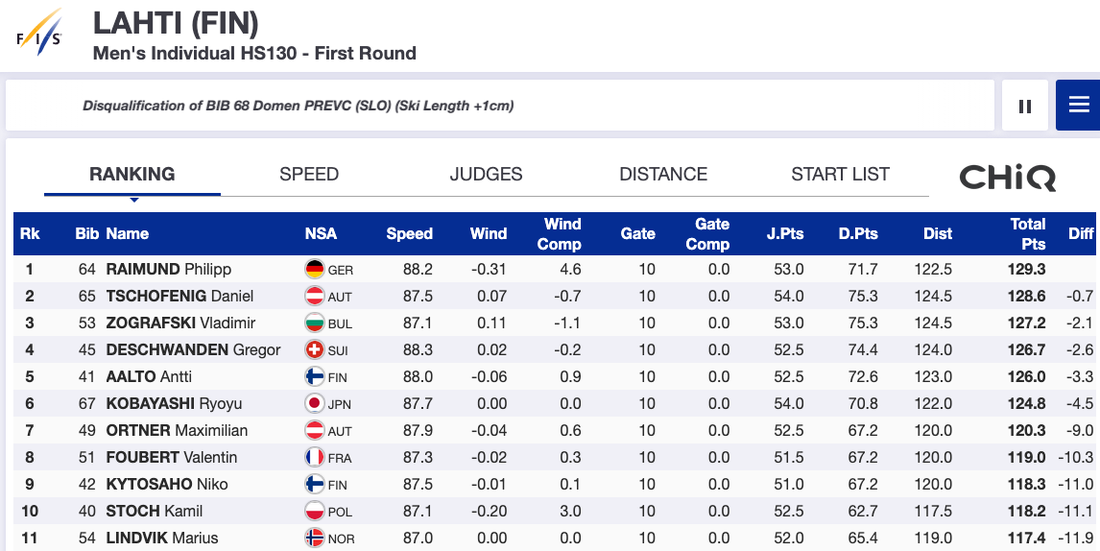Click Switzerland flag icon next to SUI
This screenshot has height=551, width=1100.
(x=315, y=350)
